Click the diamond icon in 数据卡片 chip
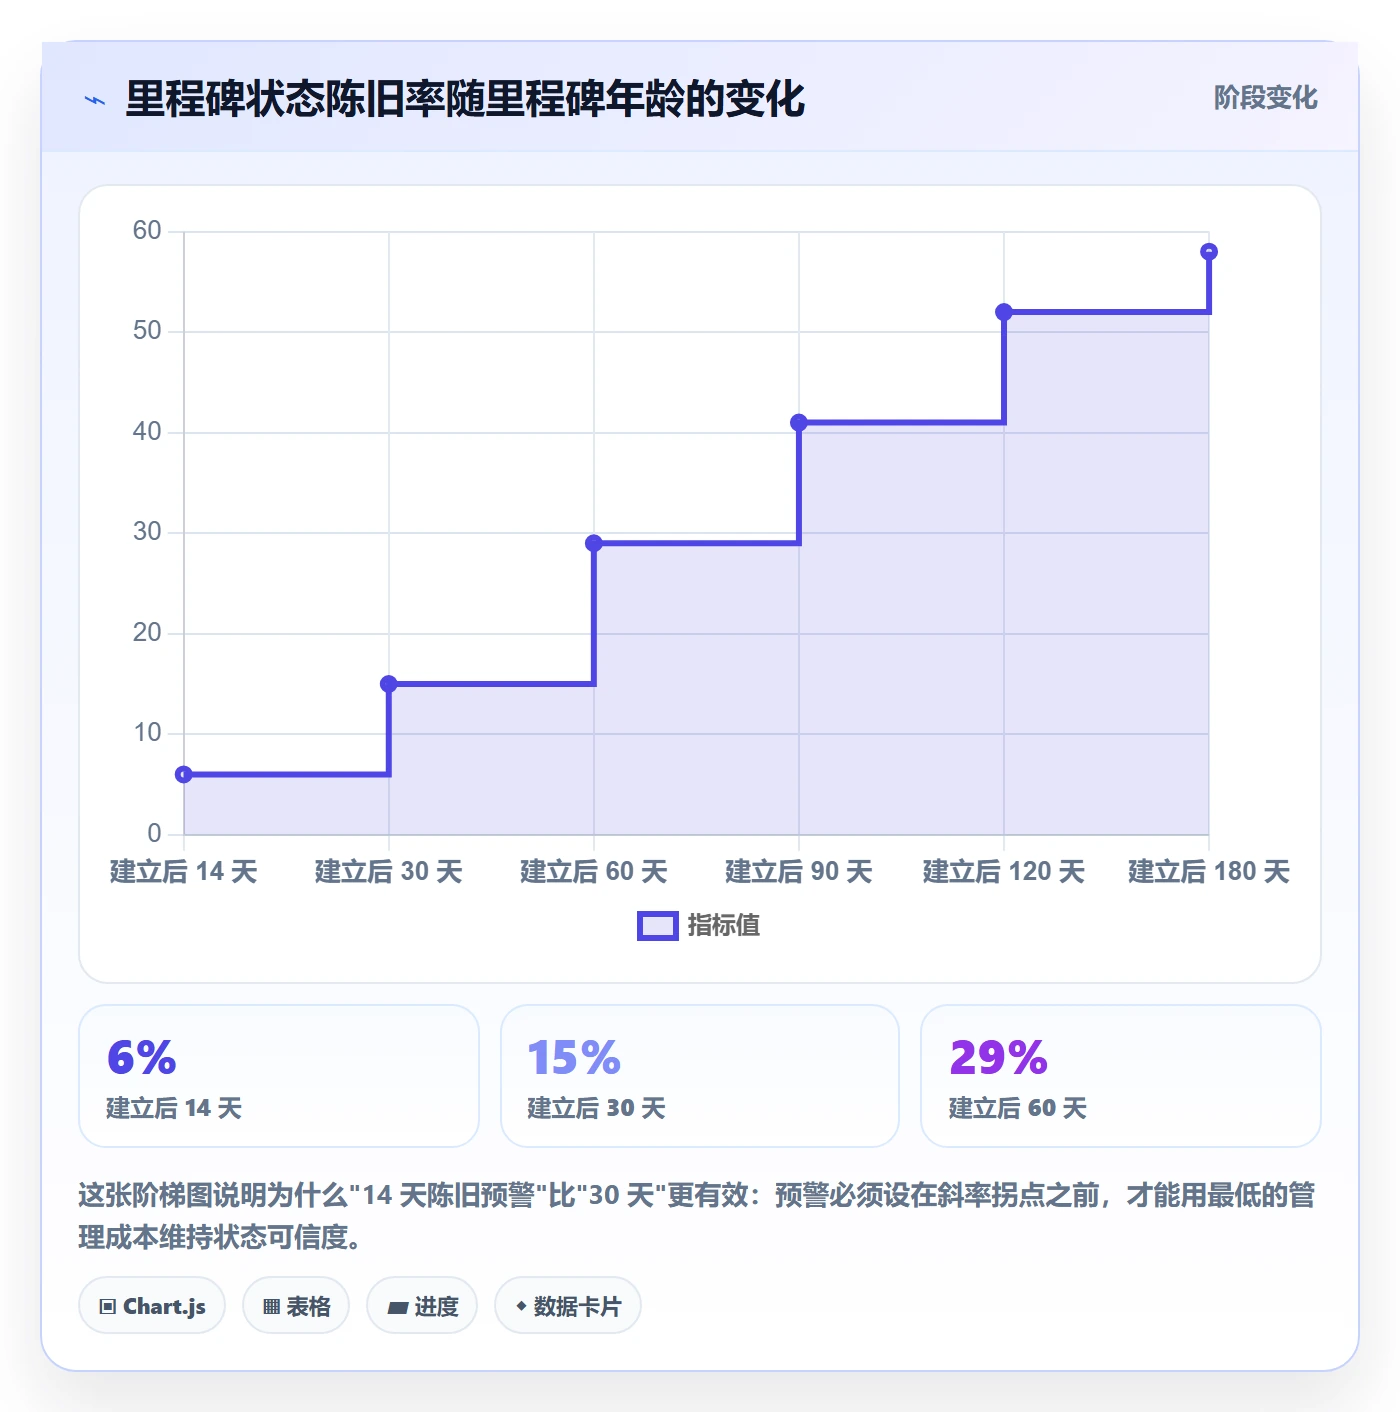Image resolution: width=1400 pixels, height=1412 pixels. click(x=521, y=1306)
